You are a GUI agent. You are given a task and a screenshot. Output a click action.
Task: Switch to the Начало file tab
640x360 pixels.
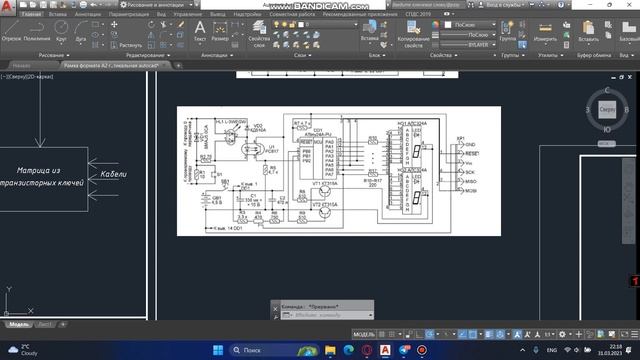coord(21,65)
